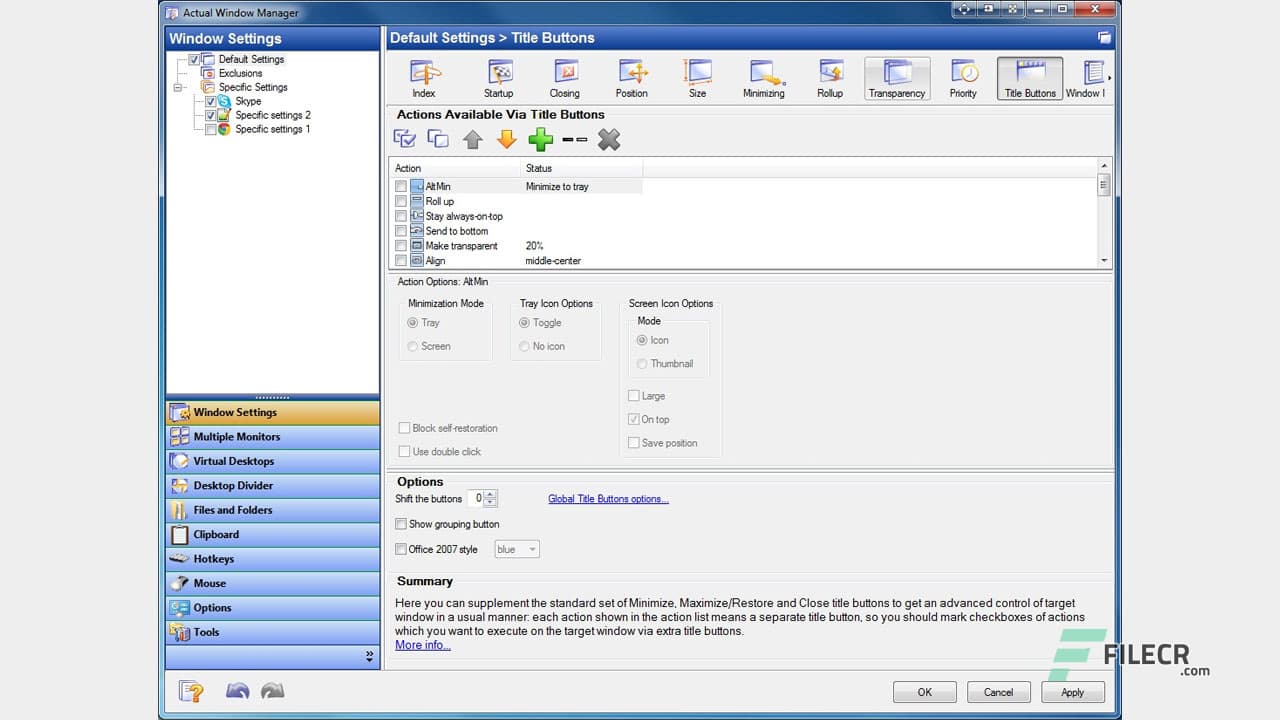1280x720 pixels.
Task: Open Global Title Buttons options link
Action: (x=608, y=498)
